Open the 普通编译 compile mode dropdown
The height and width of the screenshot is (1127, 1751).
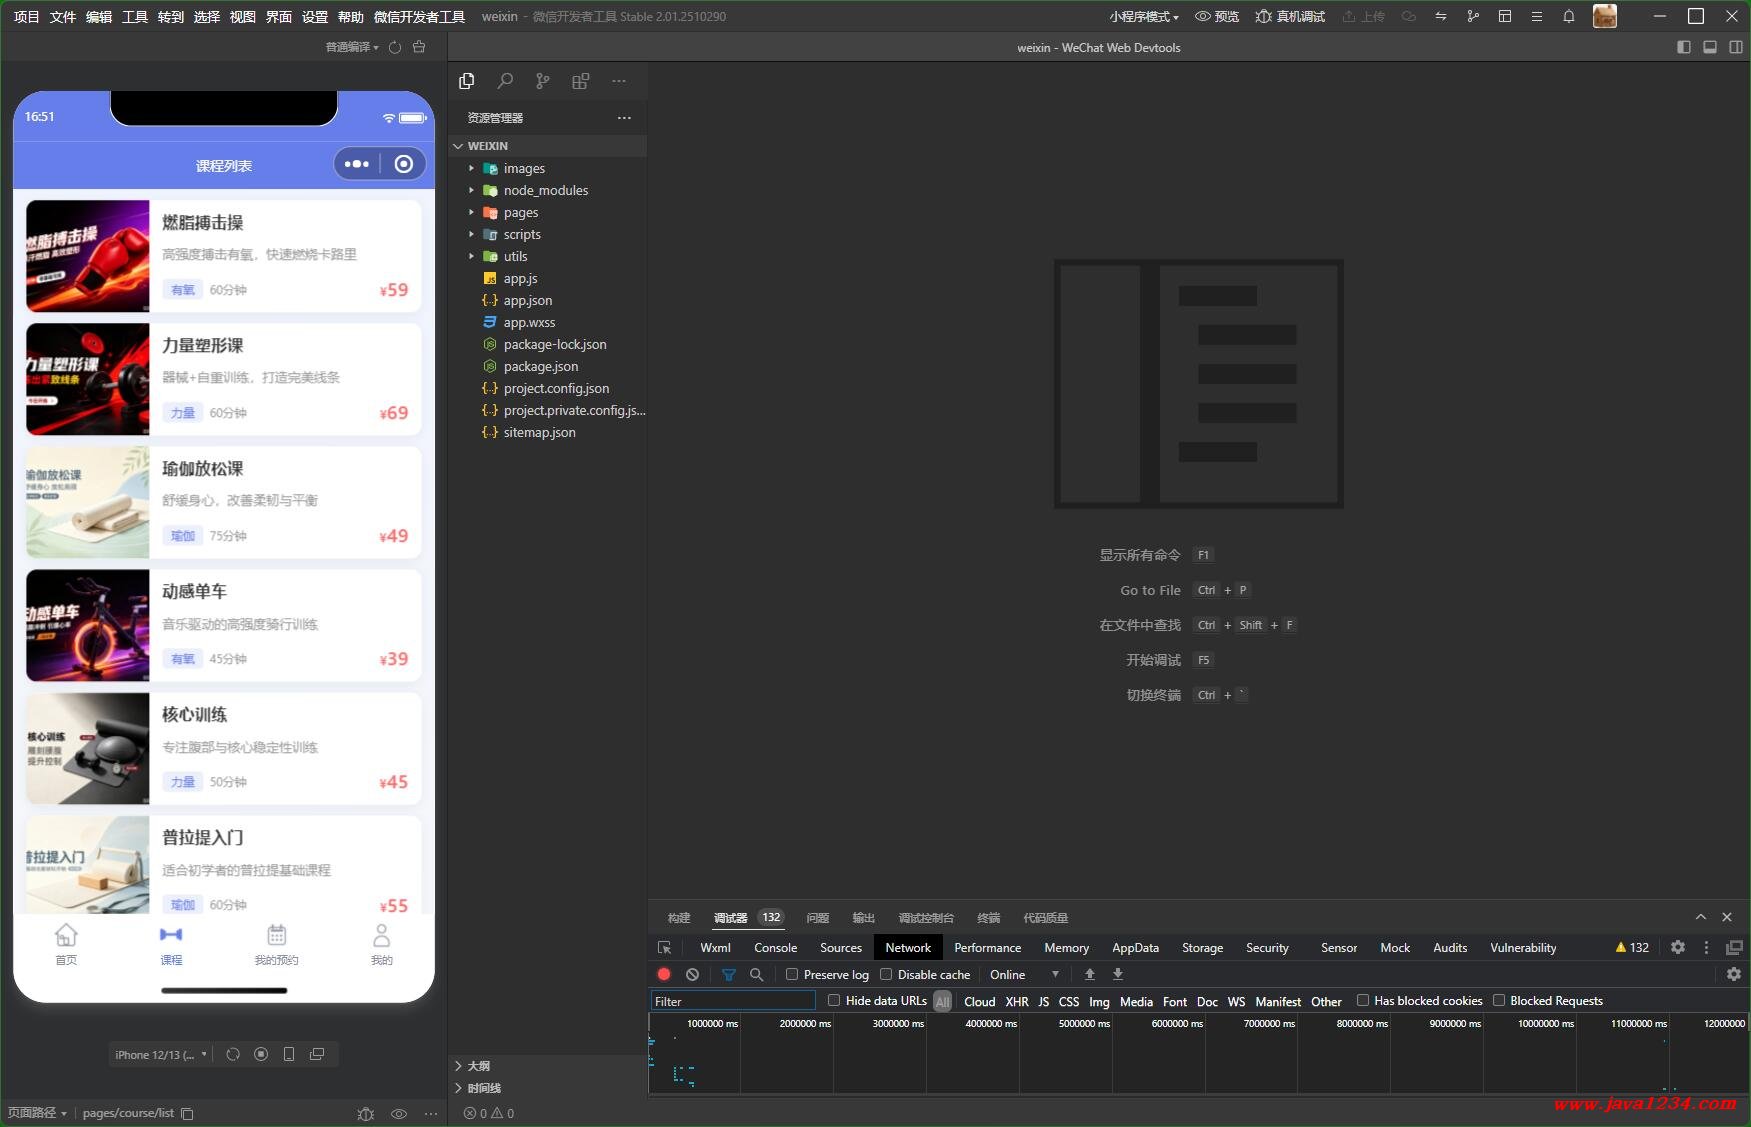pos(352,47)
